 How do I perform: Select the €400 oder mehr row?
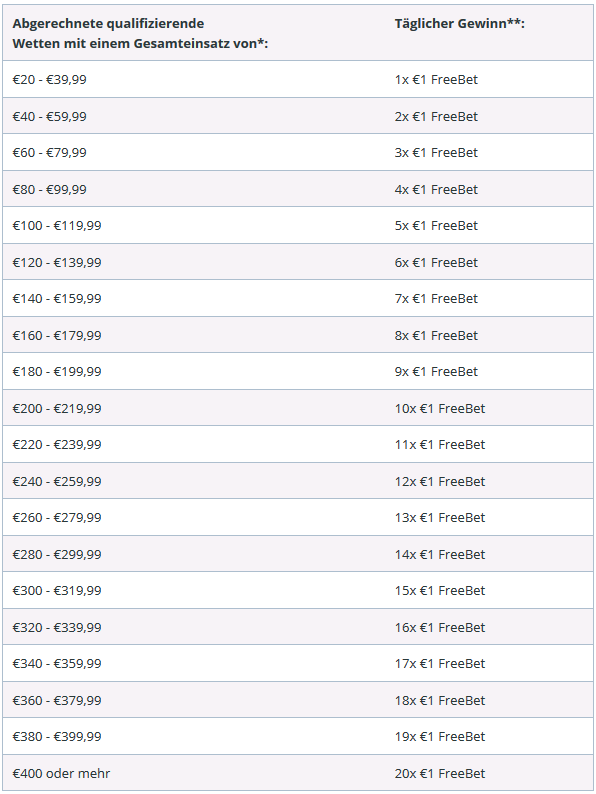[x=298, y=773]
